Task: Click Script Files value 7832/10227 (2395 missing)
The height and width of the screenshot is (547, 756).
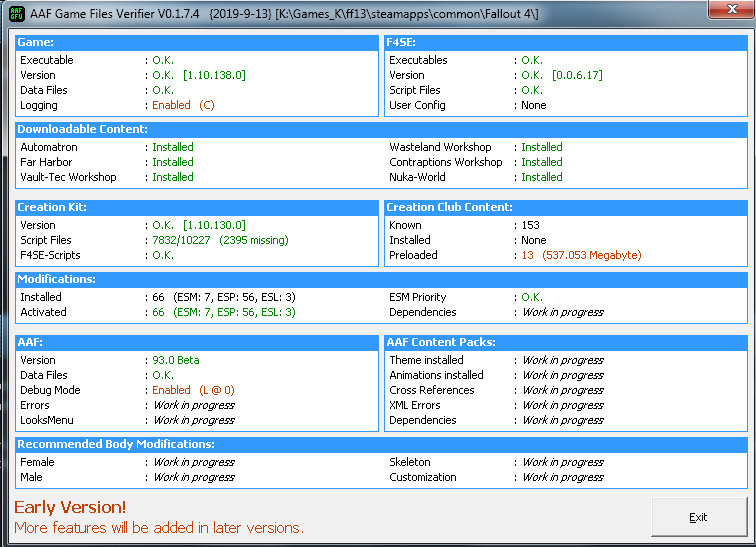Action: pos(220,240)
